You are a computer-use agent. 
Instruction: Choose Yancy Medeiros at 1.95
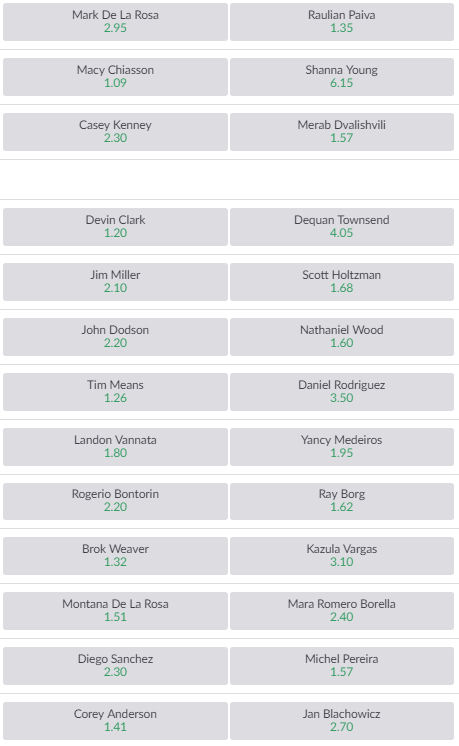pyautogui.click(x=342, y=447)
